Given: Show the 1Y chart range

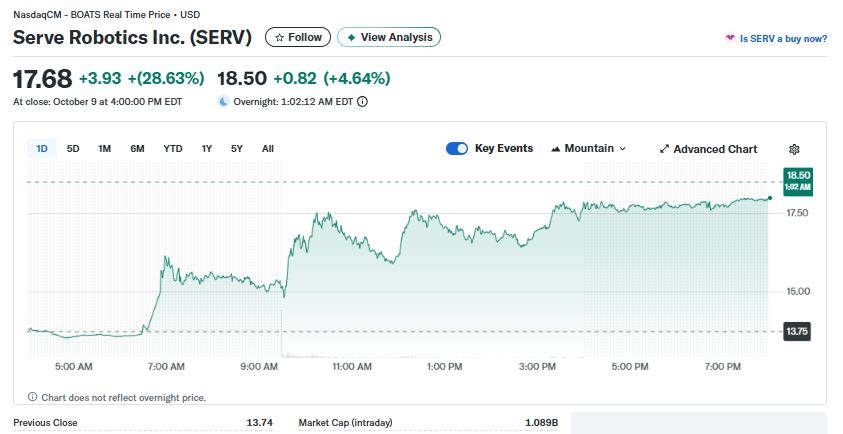Looking at the screenshot, I should (x=207, y=149).
